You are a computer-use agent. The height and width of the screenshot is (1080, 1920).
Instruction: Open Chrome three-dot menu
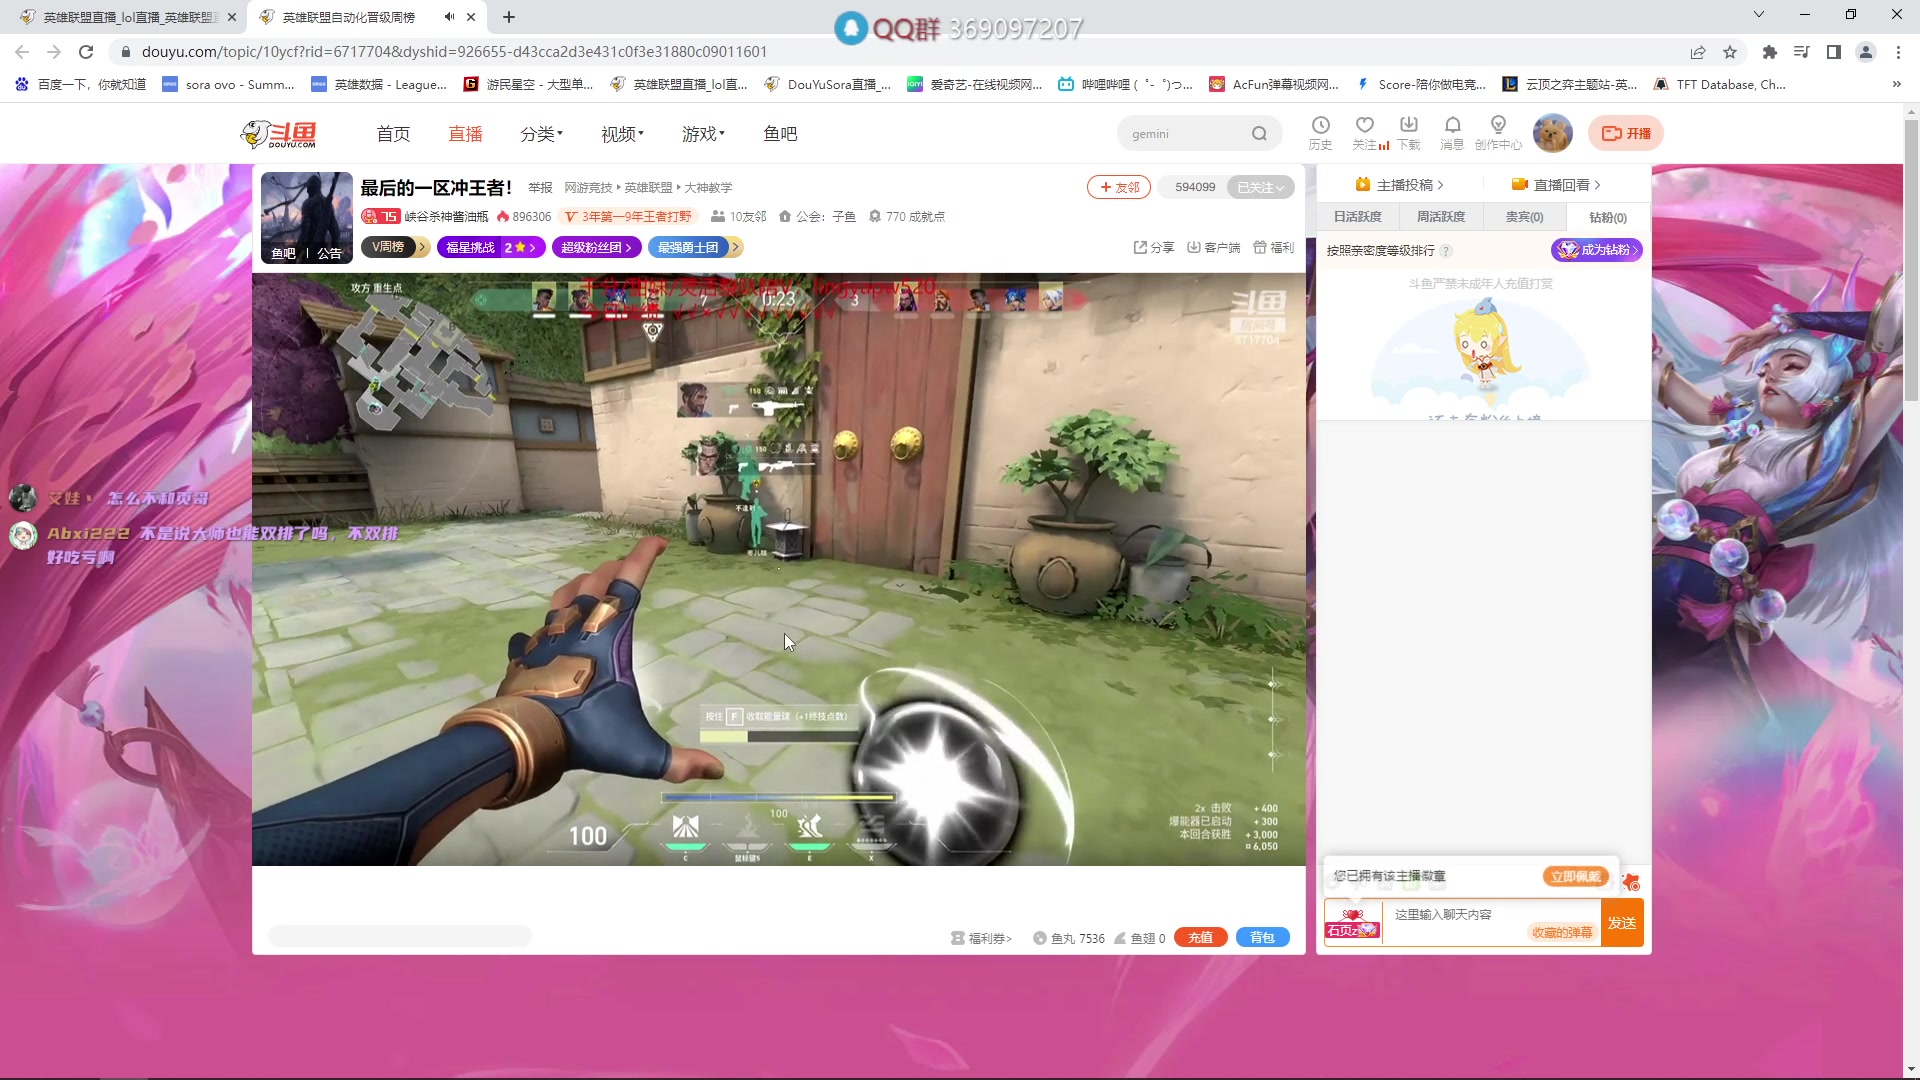tap(1898, 52)
